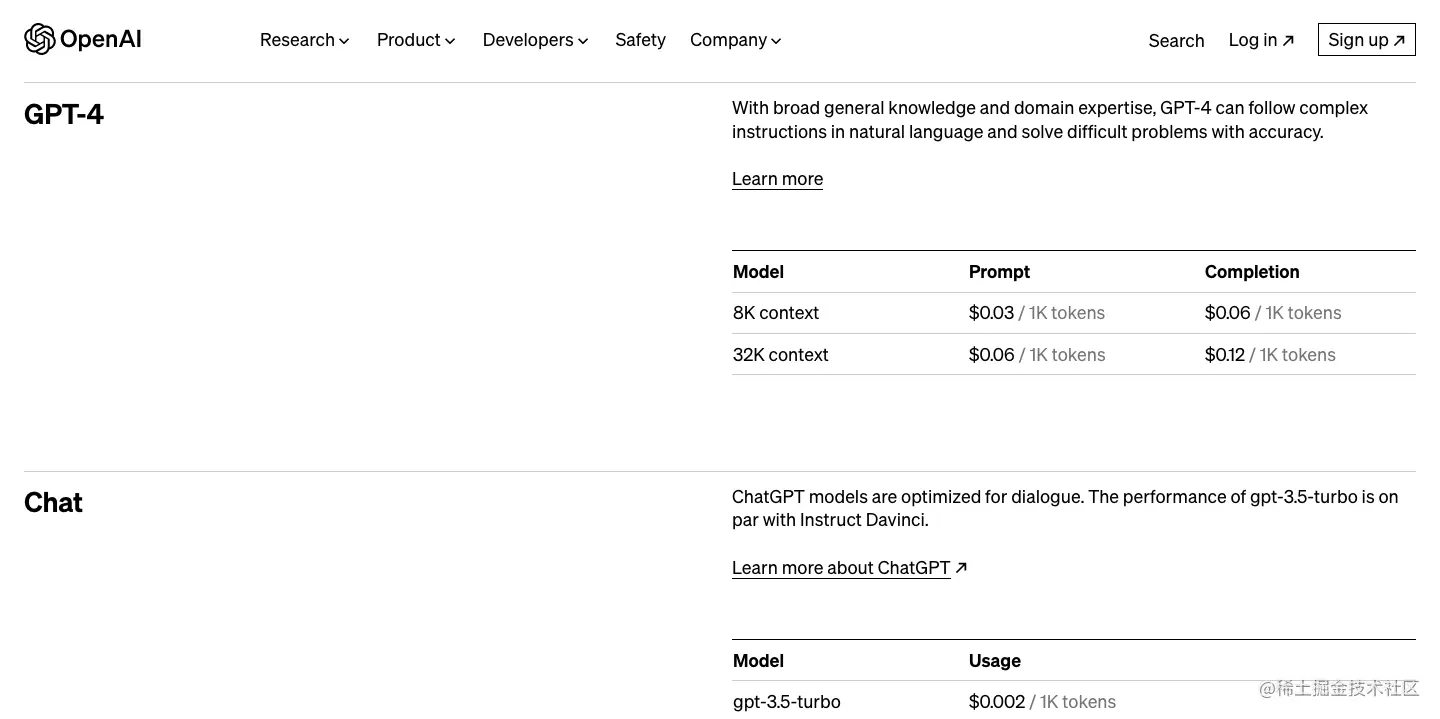The width and height of the screenshot is (1440, 719).
Task: Click the OpenAI wordmark text
Action: [x=100, y=39]
